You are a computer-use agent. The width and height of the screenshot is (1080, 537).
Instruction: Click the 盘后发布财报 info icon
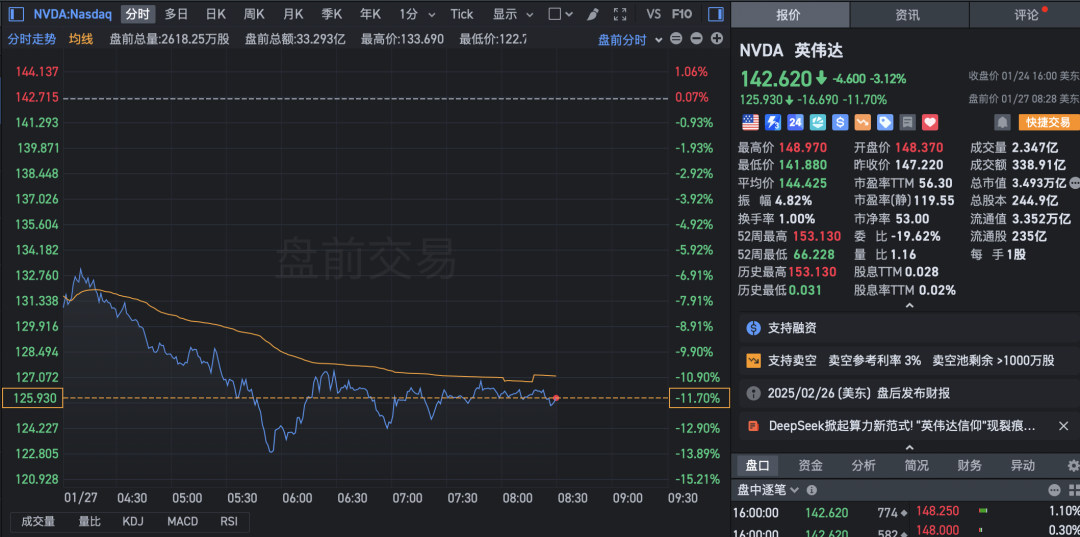coord(753,394)
